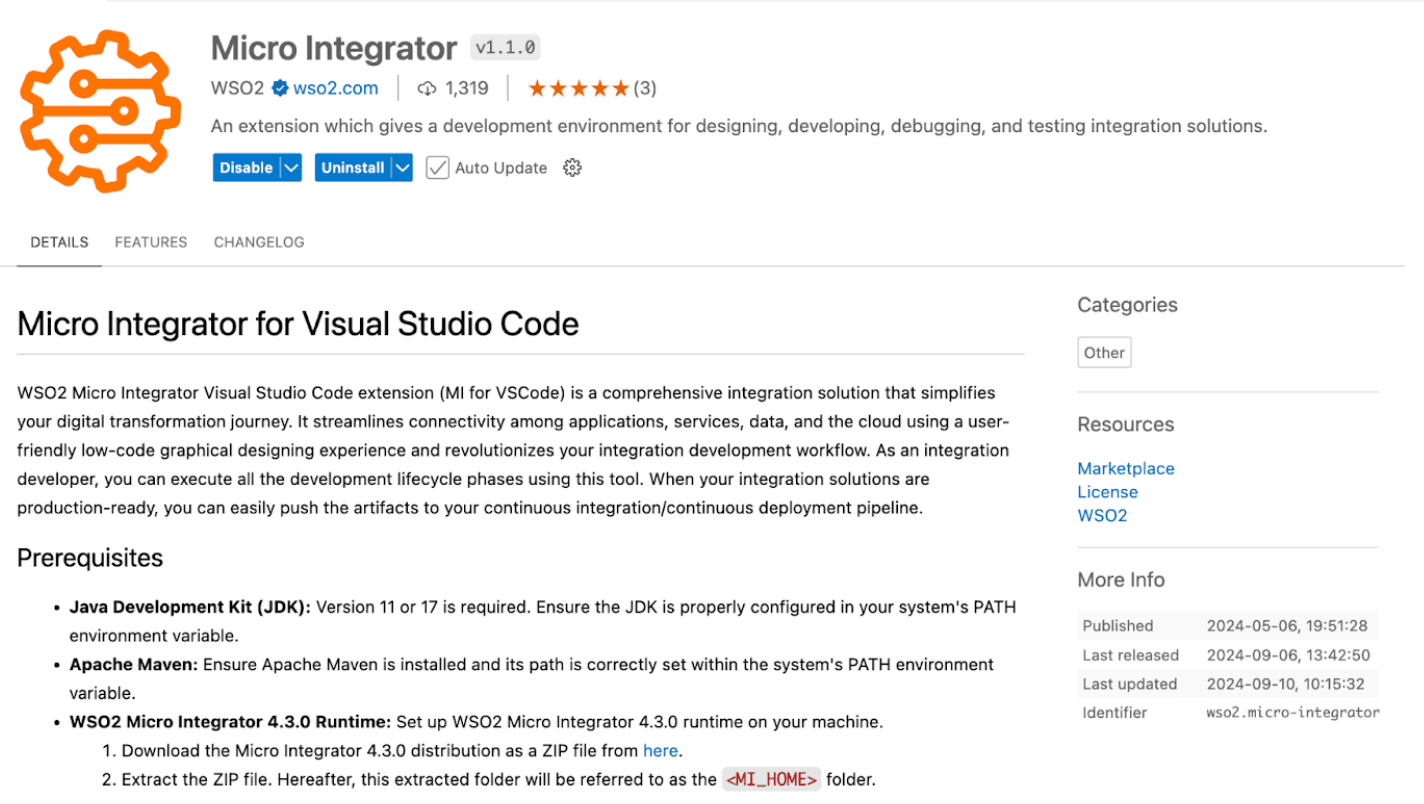Viewport: 1424px width, 804px height.
Task: Expand the Disable button dropdown arrow
Action: coord(291,168)
